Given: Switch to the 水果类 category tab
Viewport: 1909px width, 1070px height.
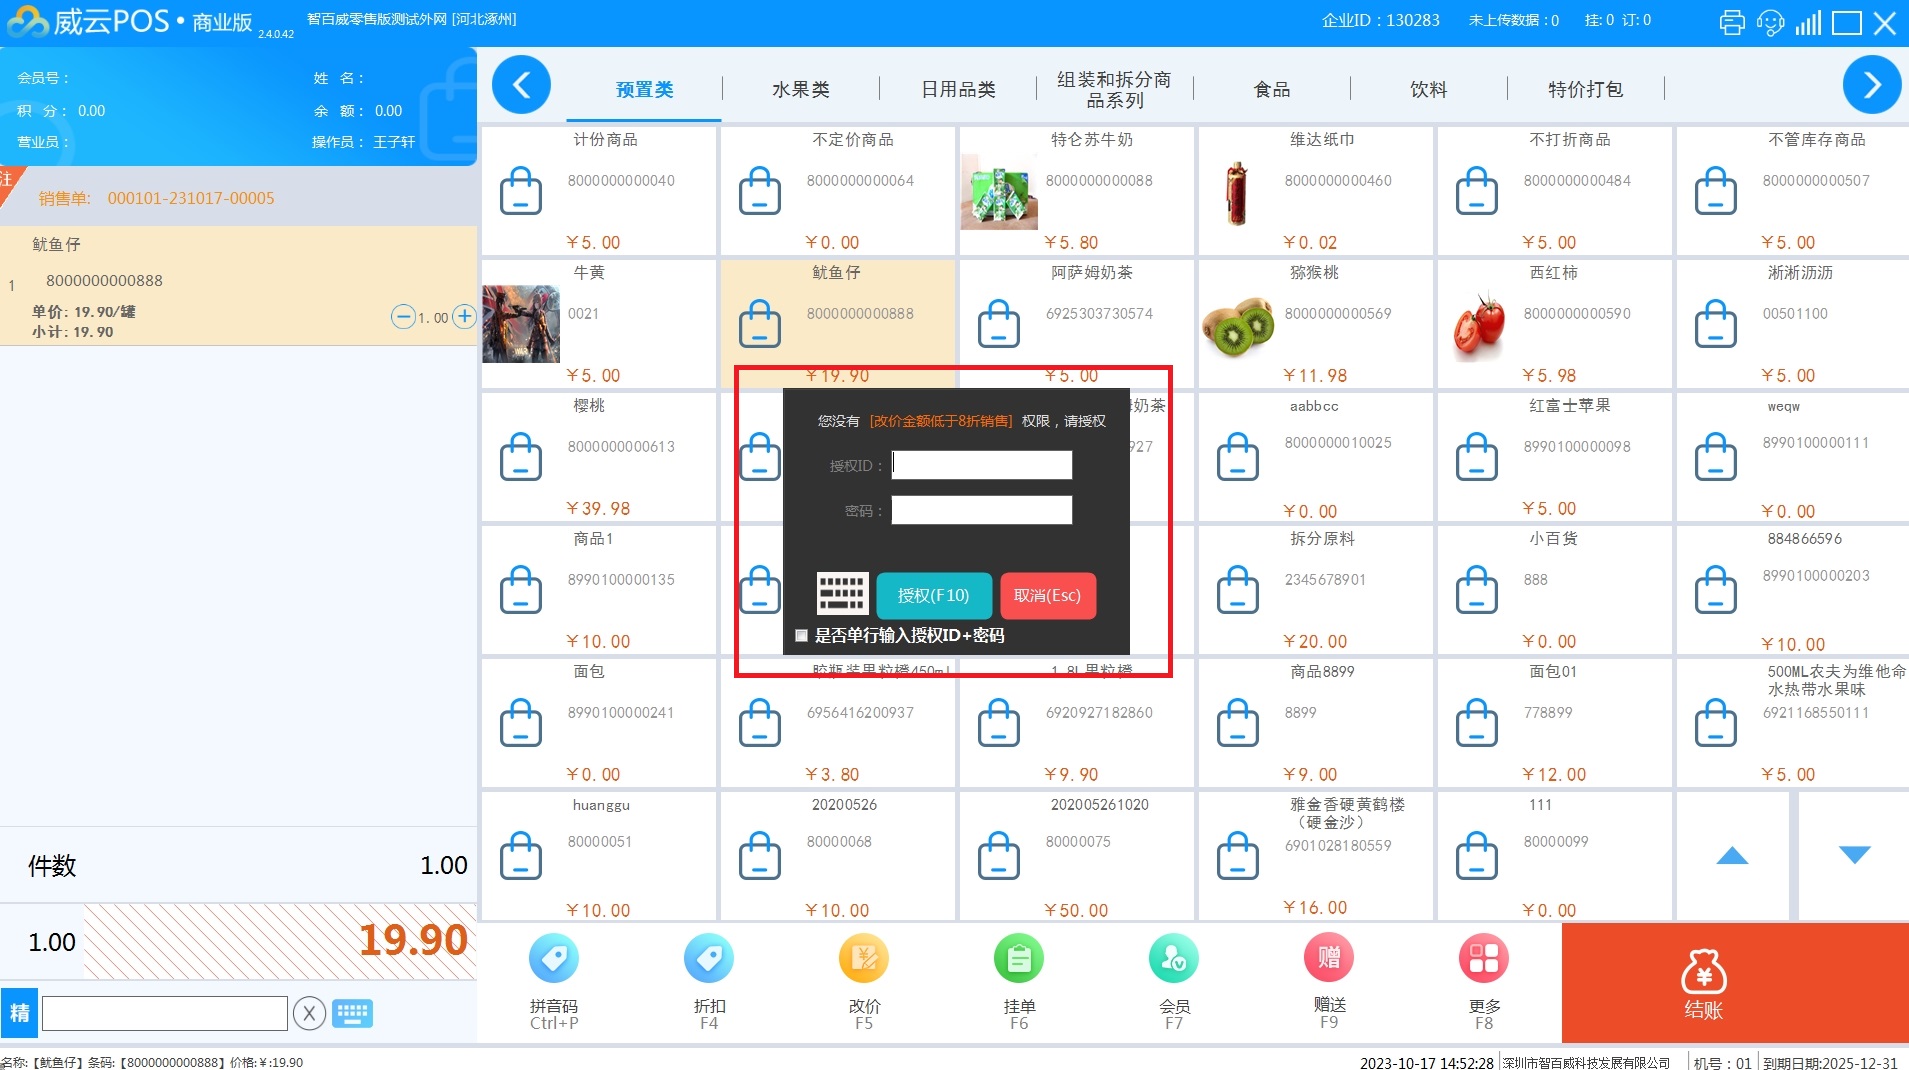Looking at the screenshot, I should click(800, 90).
